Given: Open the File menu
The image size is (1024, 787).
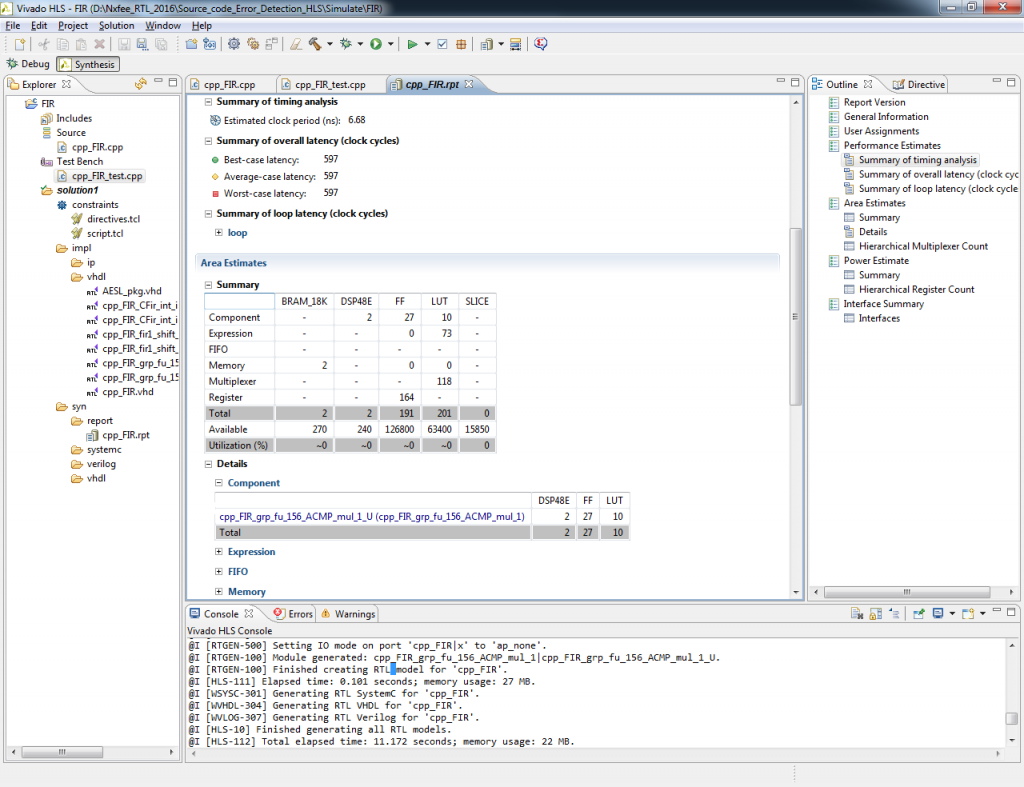Looking at the screenshot, I should (x=12, y=25).
